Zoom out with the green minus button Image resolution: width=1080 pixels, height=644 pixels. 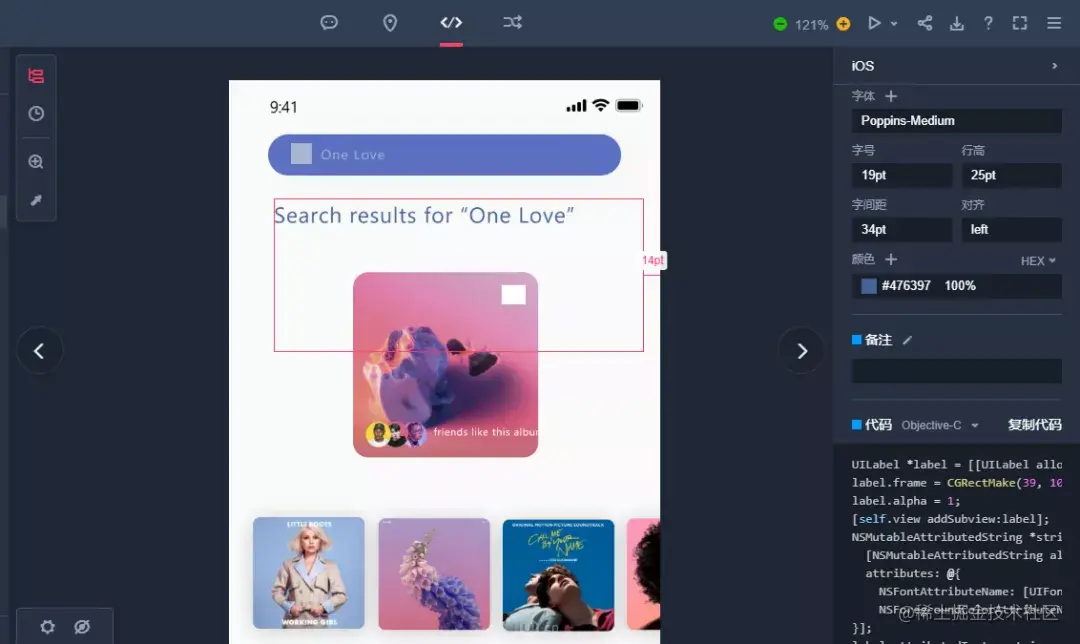click(780, 24)
